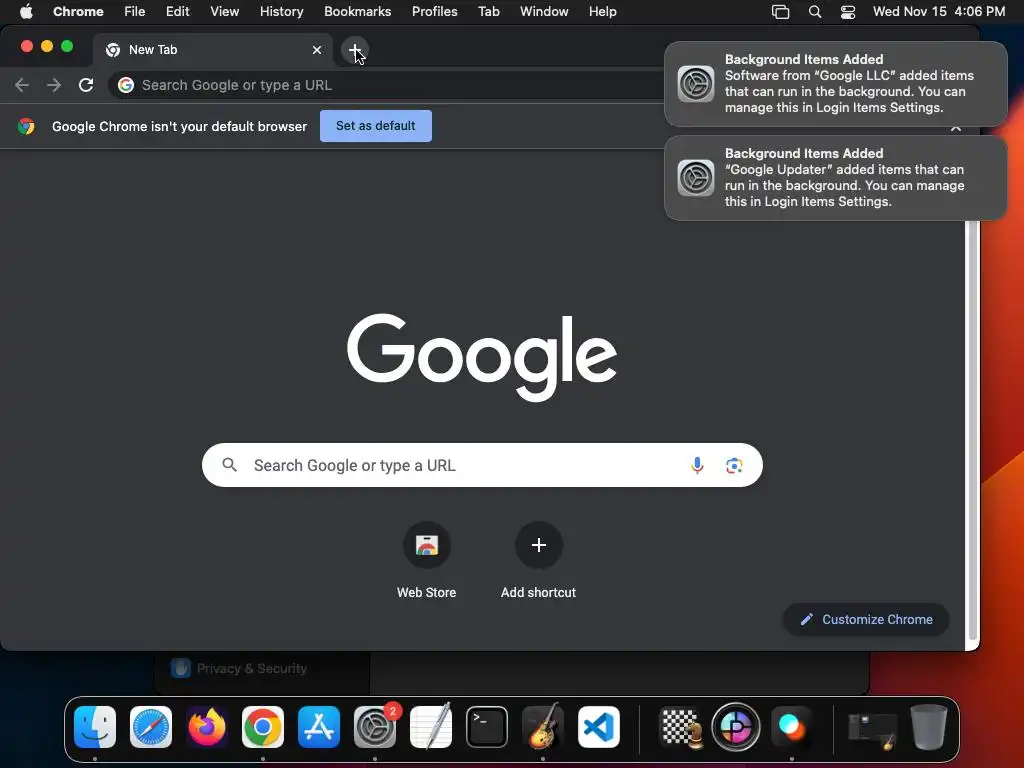Open System Settings from the Dock

click(x=375, y=727)
